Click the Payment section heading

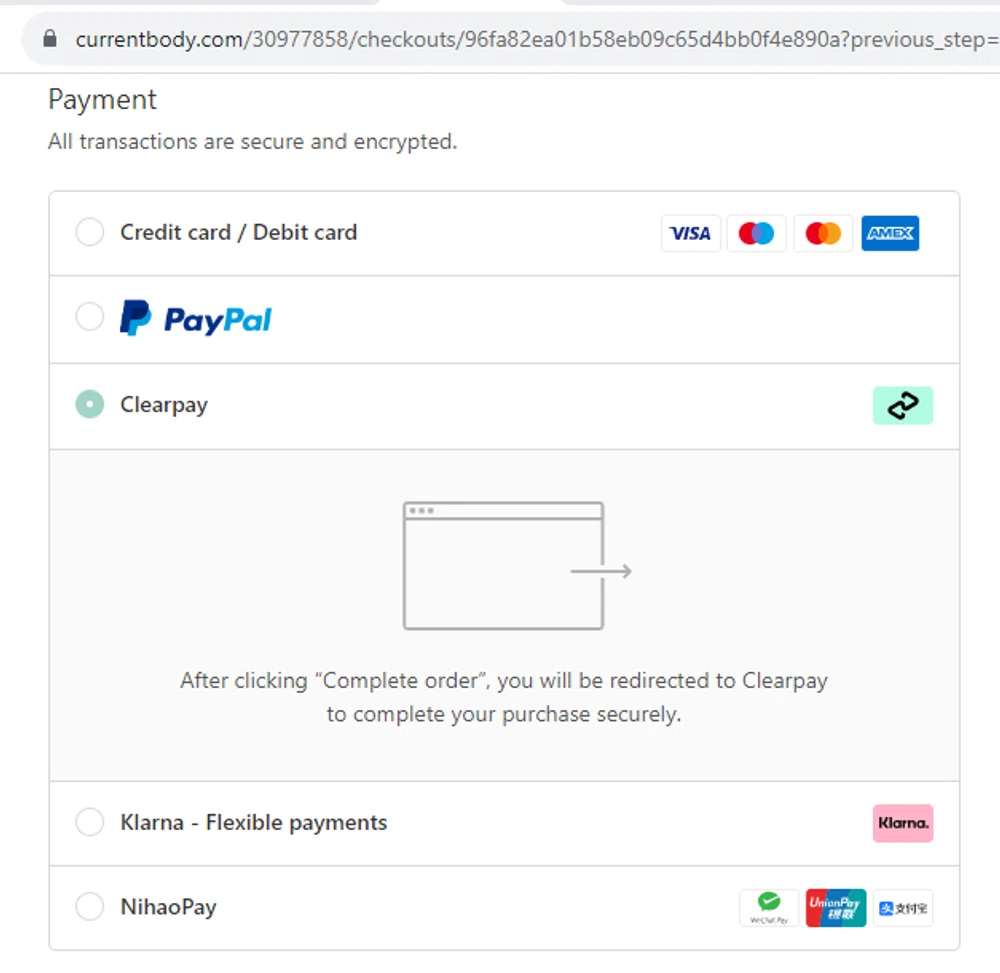(101, 99)
